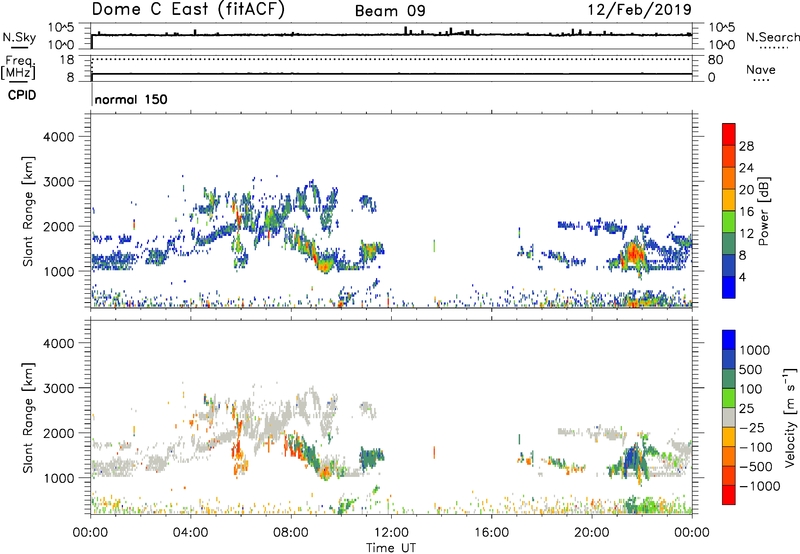Click 'Slant Range [km]' label on velocity panel
800x554 pixels.
point(28,418)
